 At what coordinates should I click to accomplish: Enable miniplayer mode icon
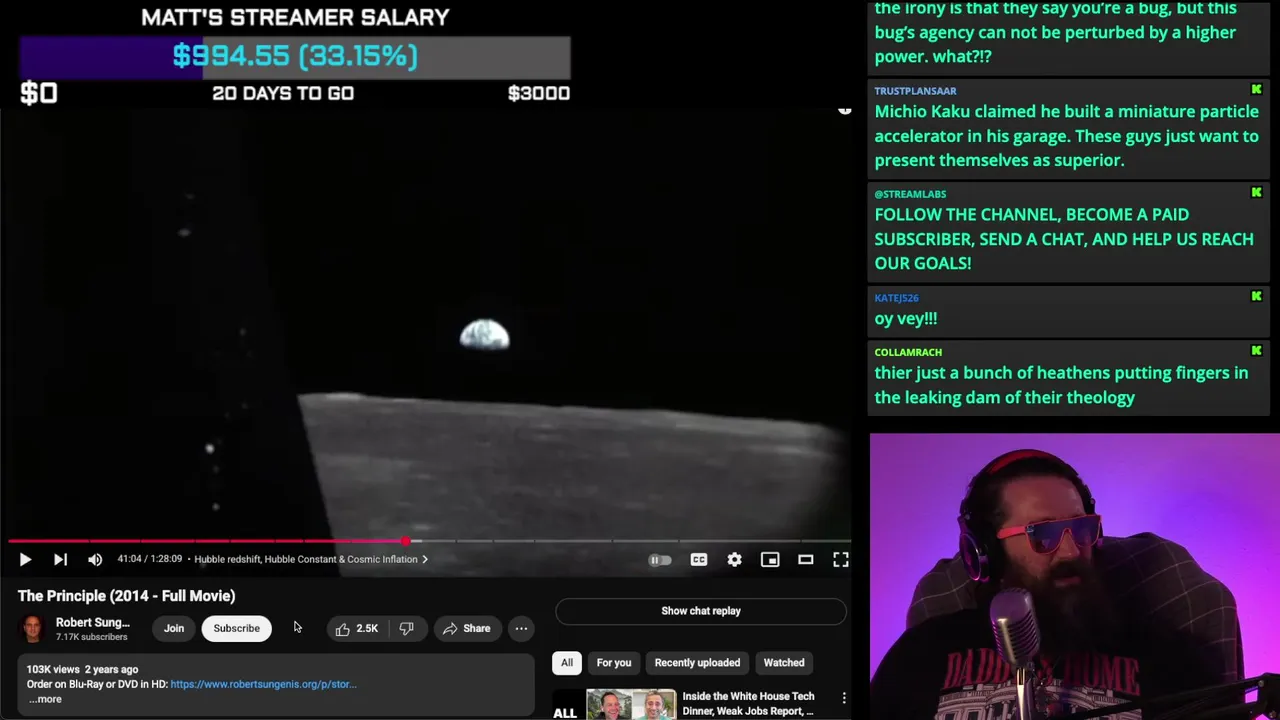[770, 560]
